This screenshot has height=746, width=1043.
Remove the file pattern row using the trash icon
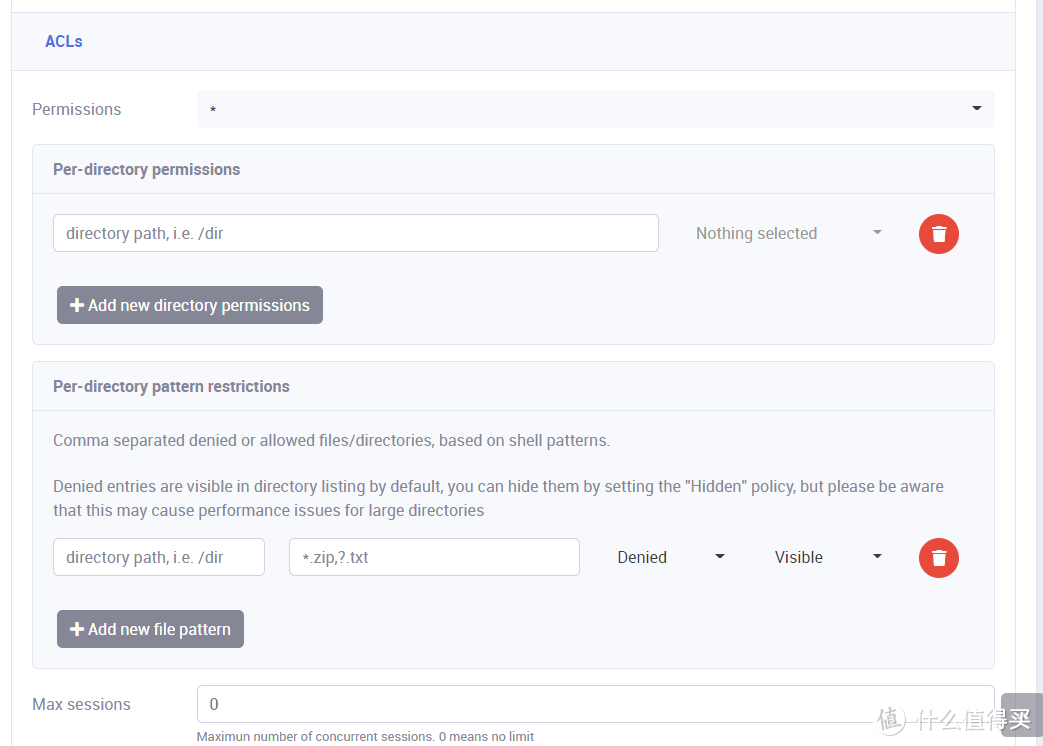click(x=938, y=558)
